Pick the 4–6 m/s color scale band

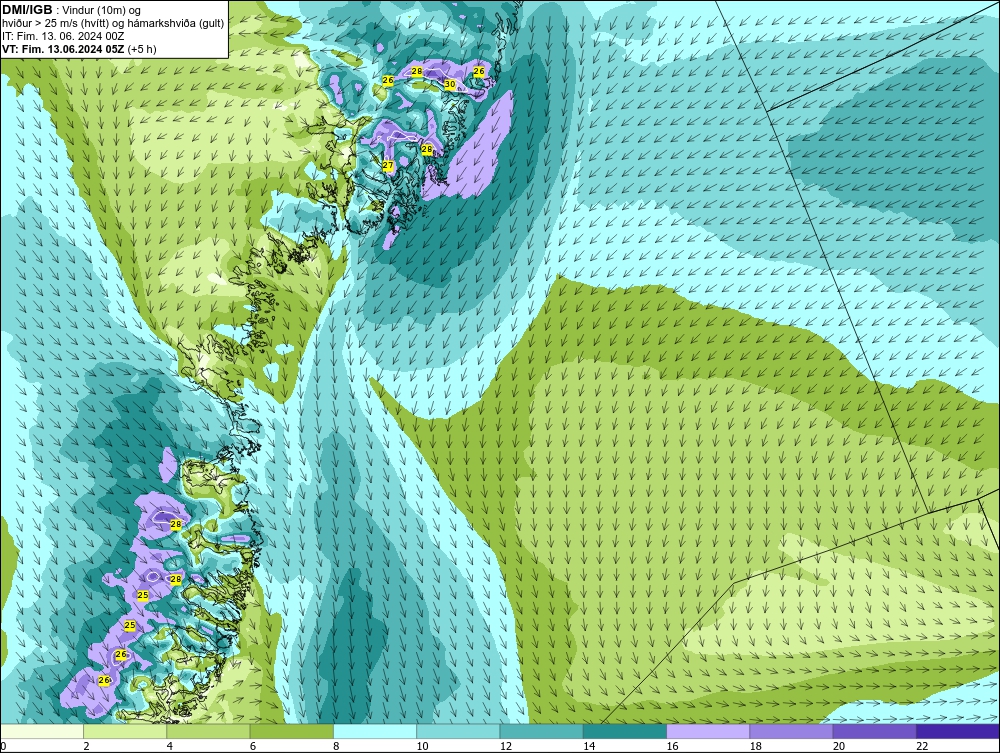(208, 731)
